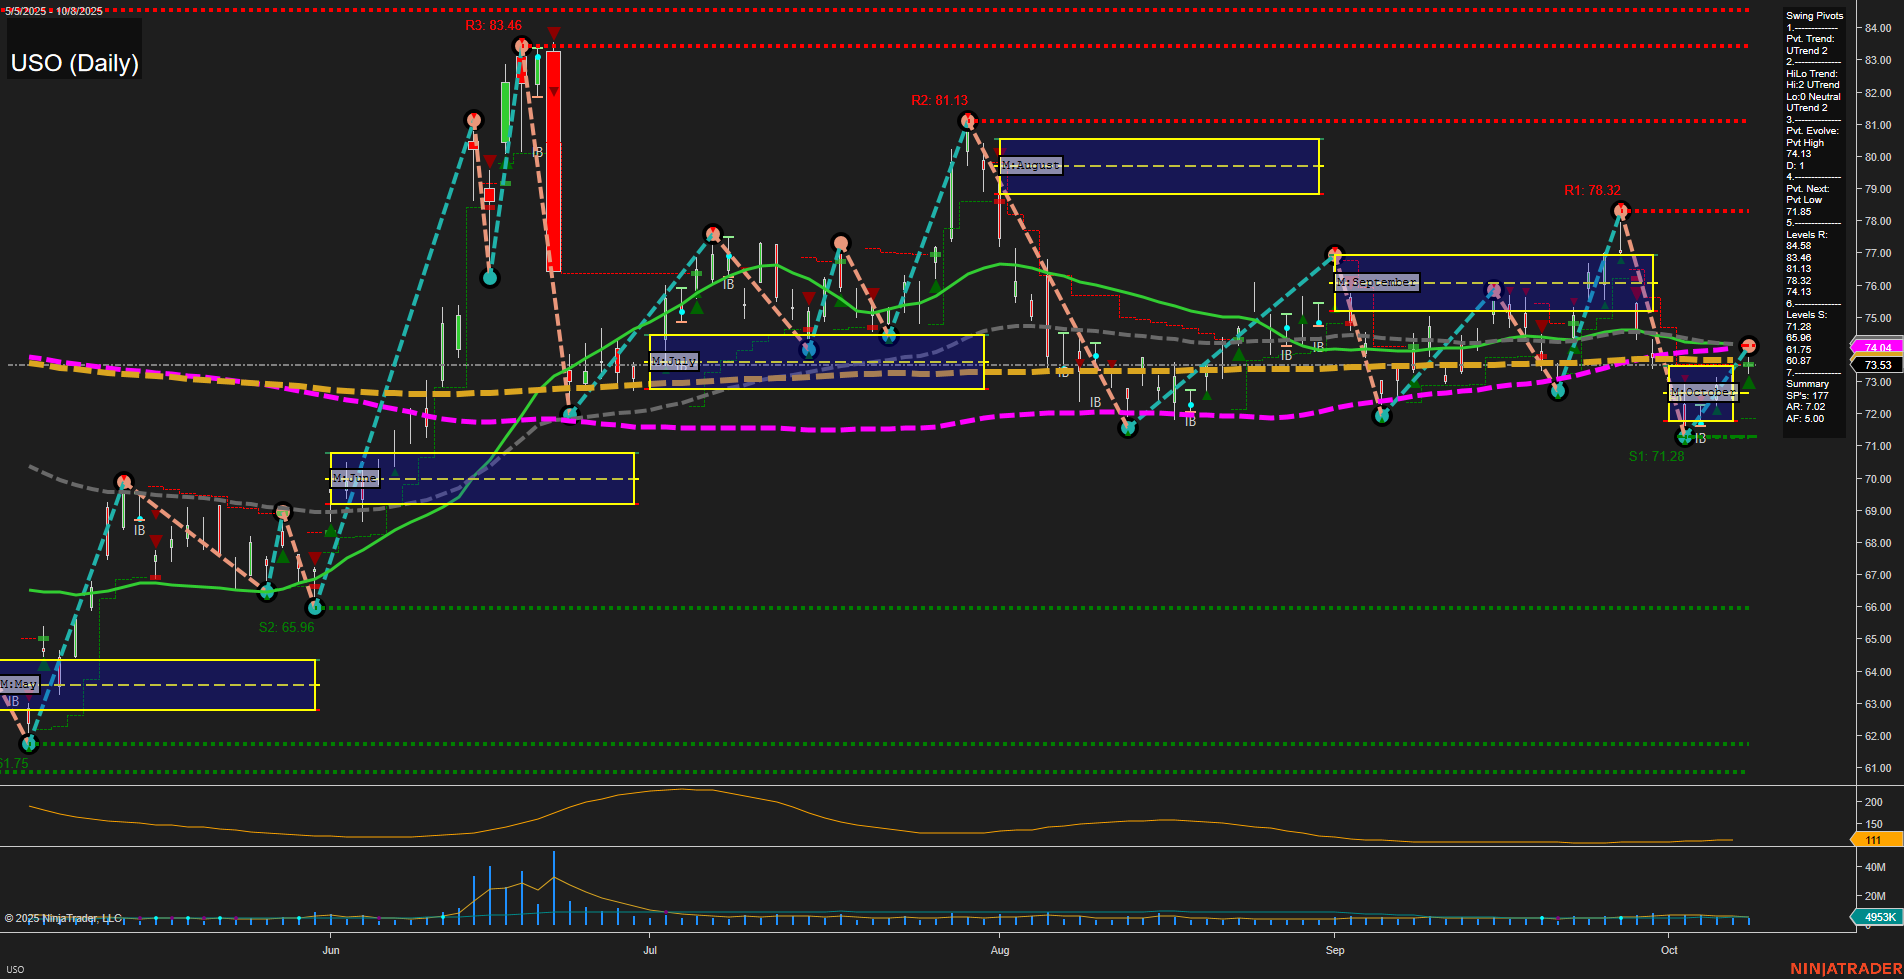
Task: Click the orange 111 indicator value marker
Action: (1874, 841)
